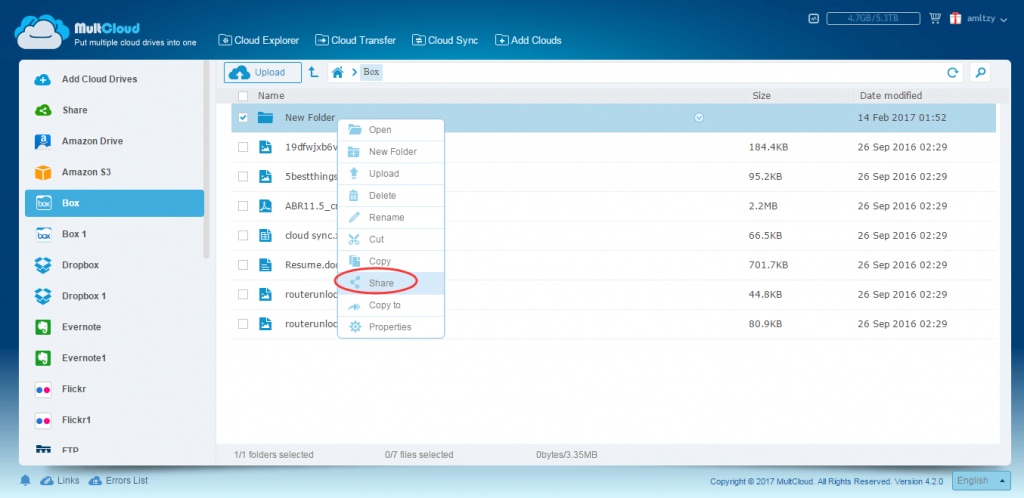Screen dimensions: 1024x498
Task: Click the PDF icon of ABR11.5 file
Action: point(264,206)
